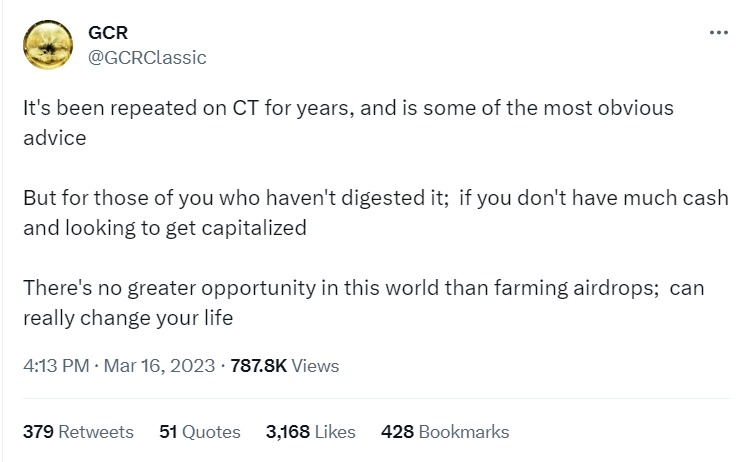
Task: Open the three-dot more options menu
Action: (x=718, y=33)
